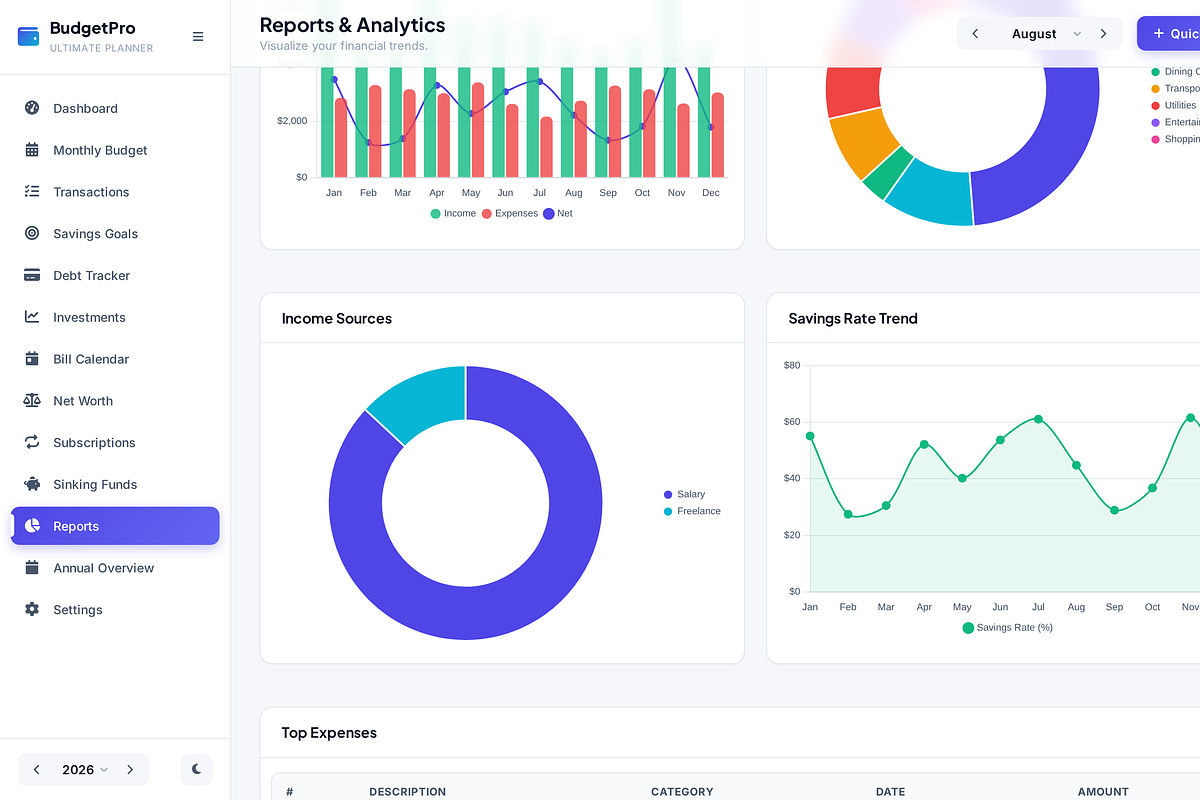This screenshot has height=800, width=1200.
Task: Click the Savings Rate Trend title
Action: click(853, 318)
